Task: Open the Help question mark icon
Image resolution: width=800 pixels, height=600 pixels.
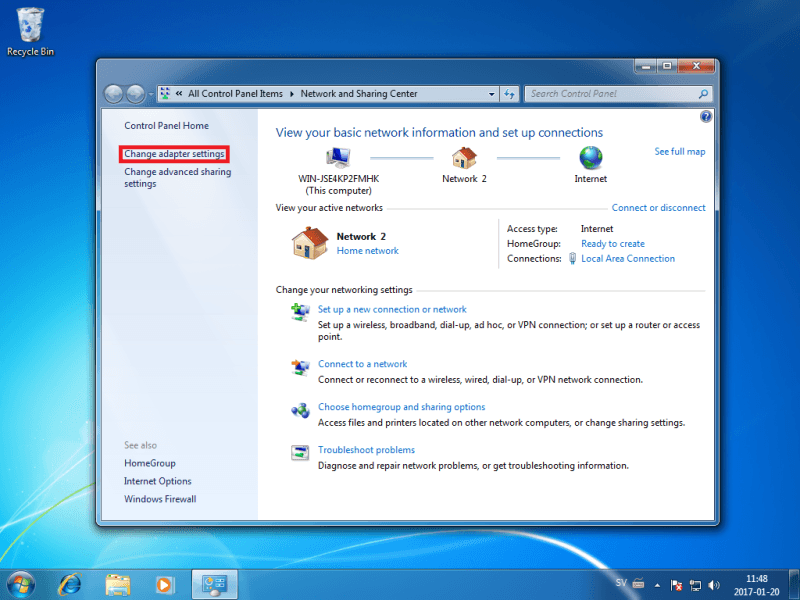Action: coord(706,116)
